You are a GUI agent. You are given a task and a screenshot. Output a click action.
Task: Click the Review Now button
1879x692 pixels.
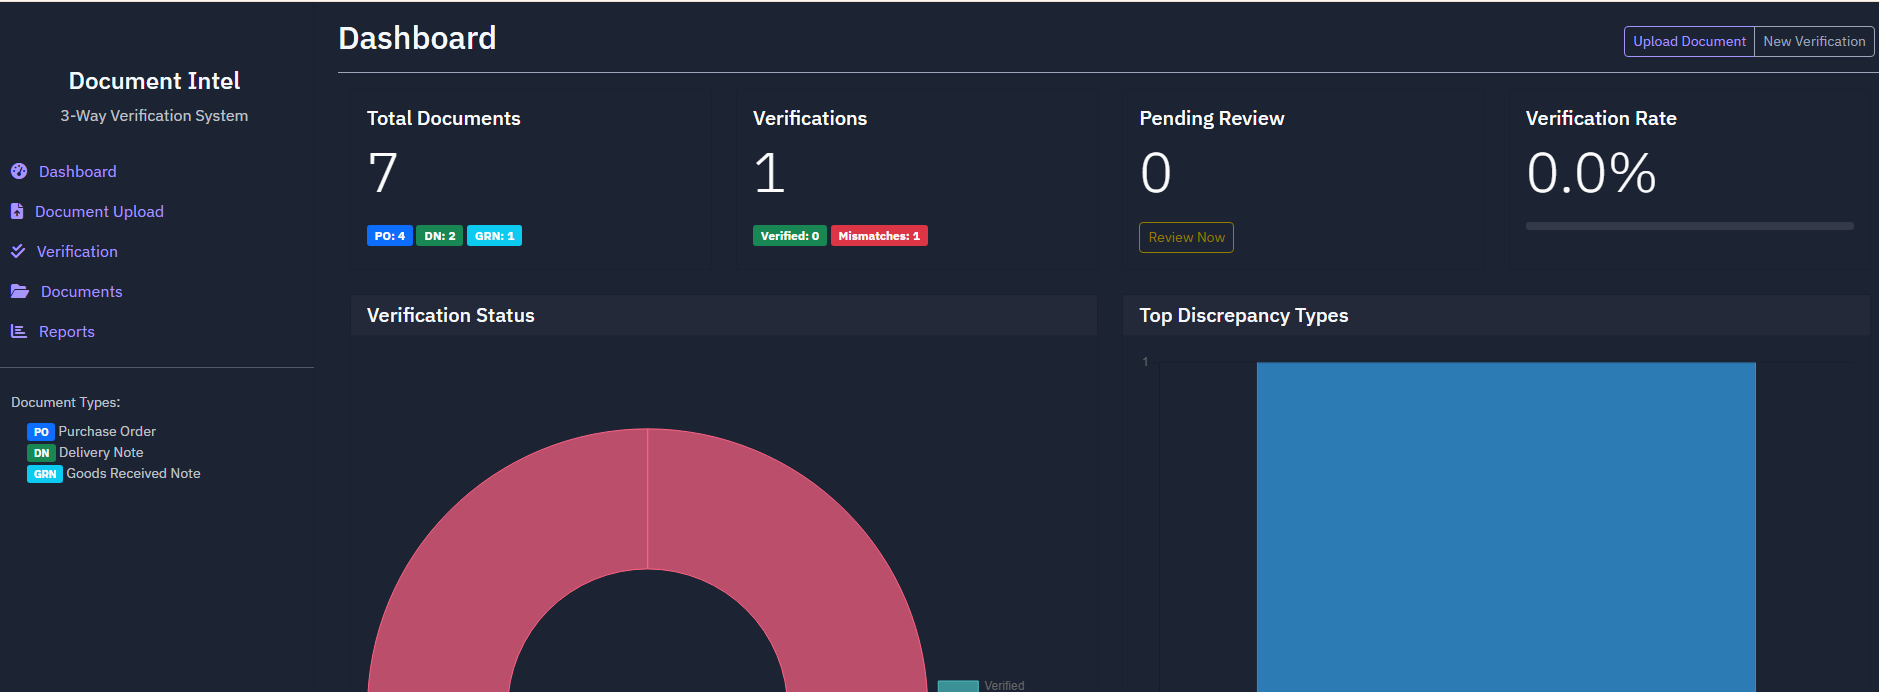tap(1186, 237)
